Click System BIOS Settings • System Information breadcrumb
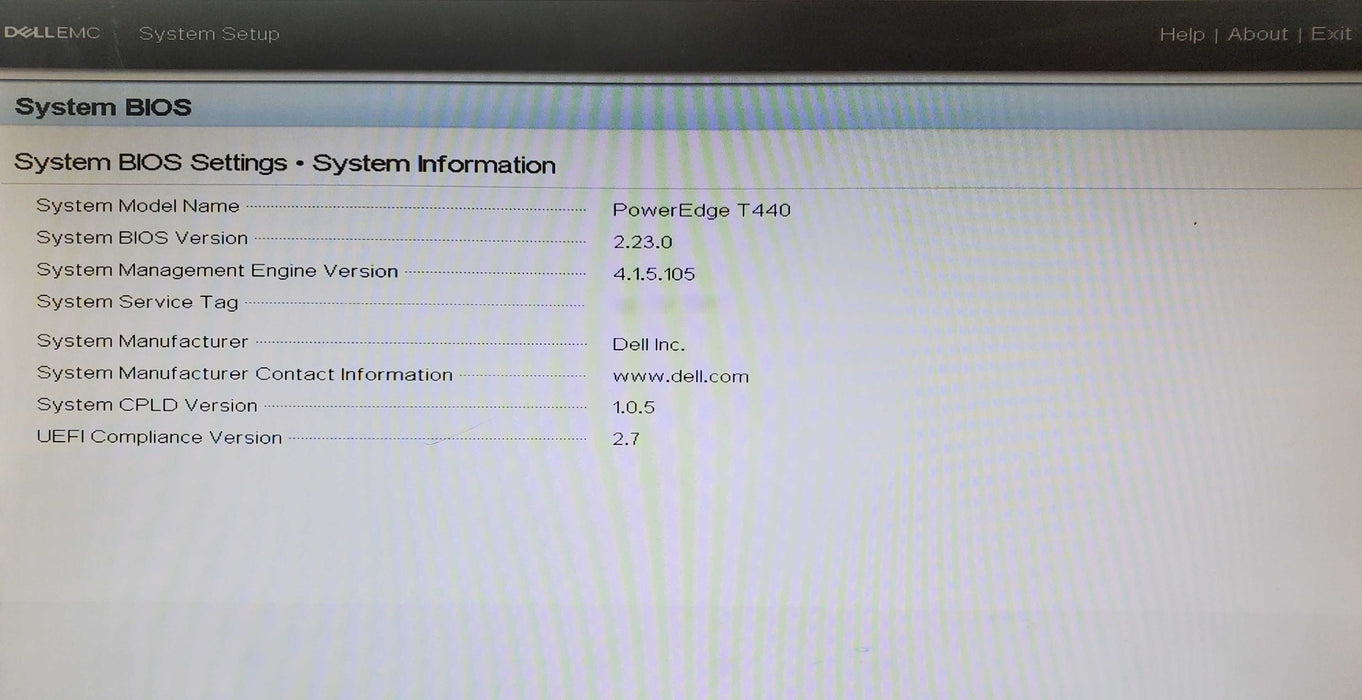This screenshot has width=1362, height=700. pyautogui.click(x=285, y=163)
